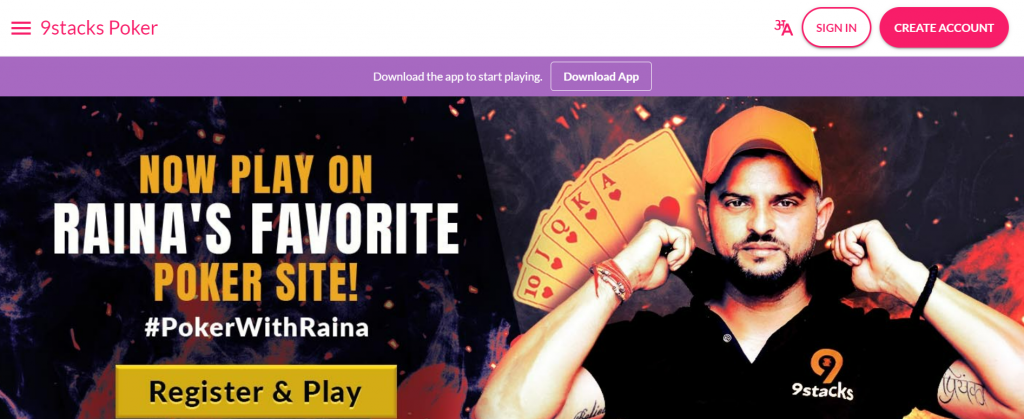
Task: Go to 9stacks Poker home title
Action: pos(99,28)
